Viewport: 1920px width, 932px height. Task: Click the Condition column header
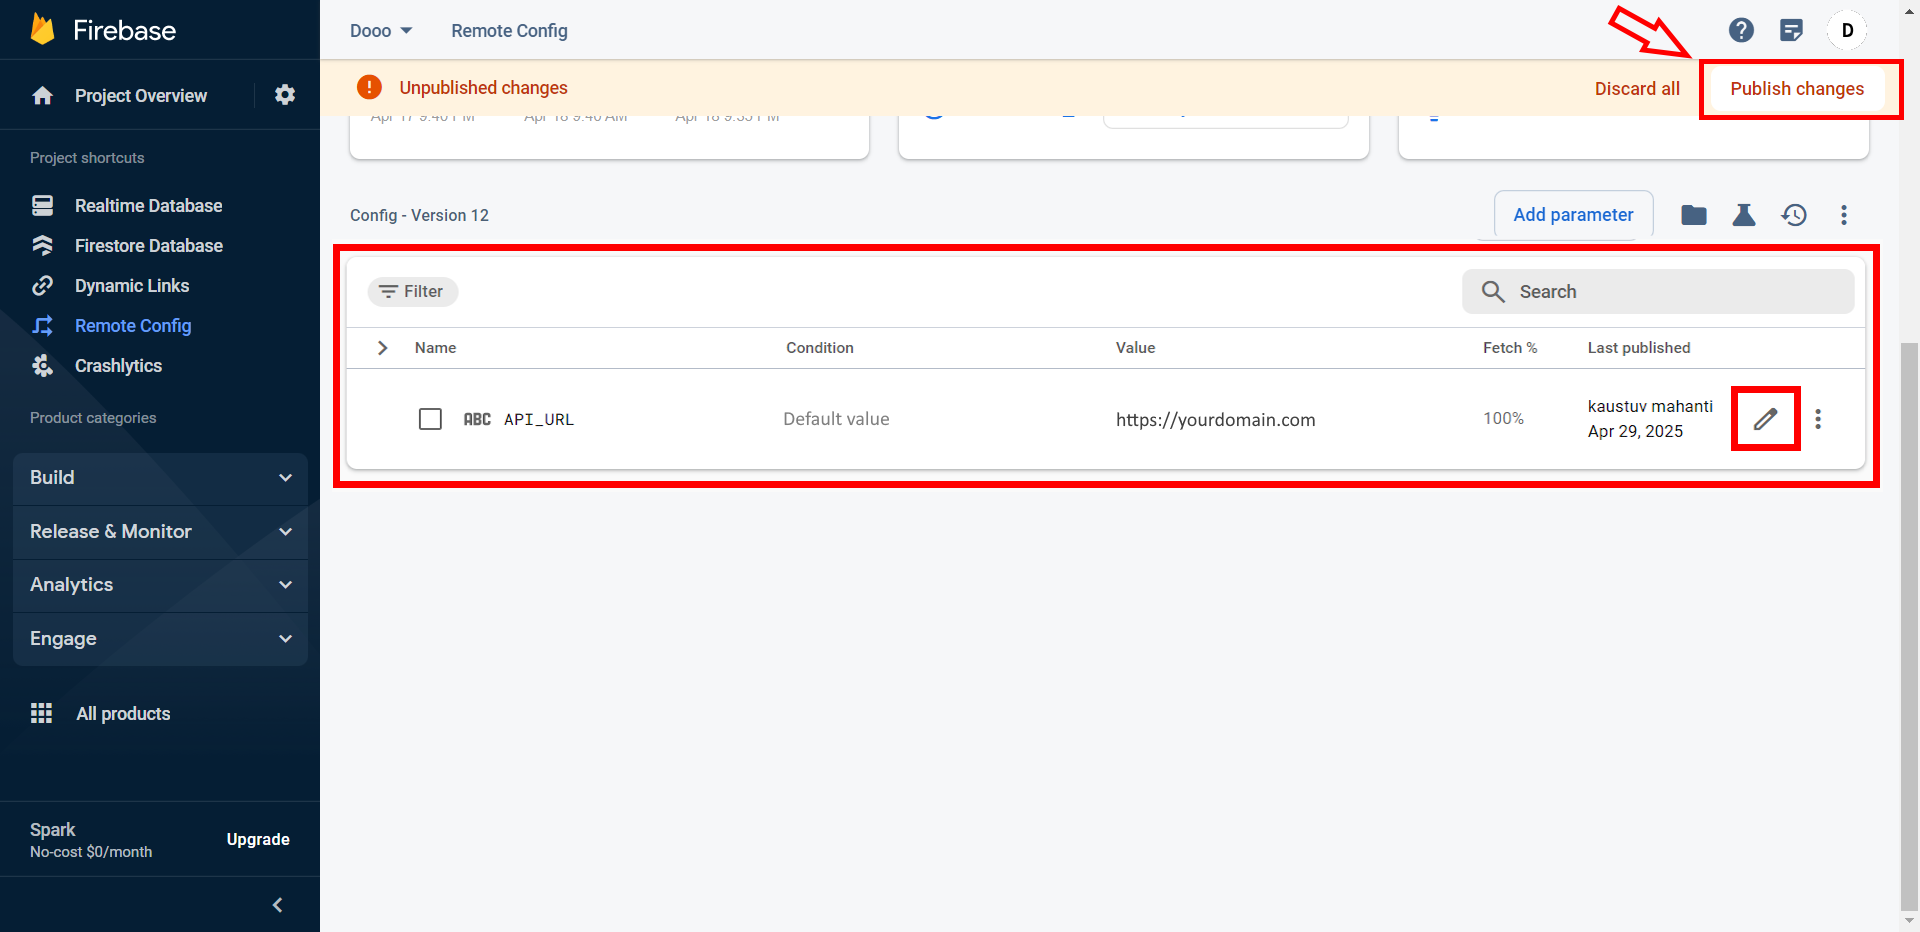tap(820, 348)
